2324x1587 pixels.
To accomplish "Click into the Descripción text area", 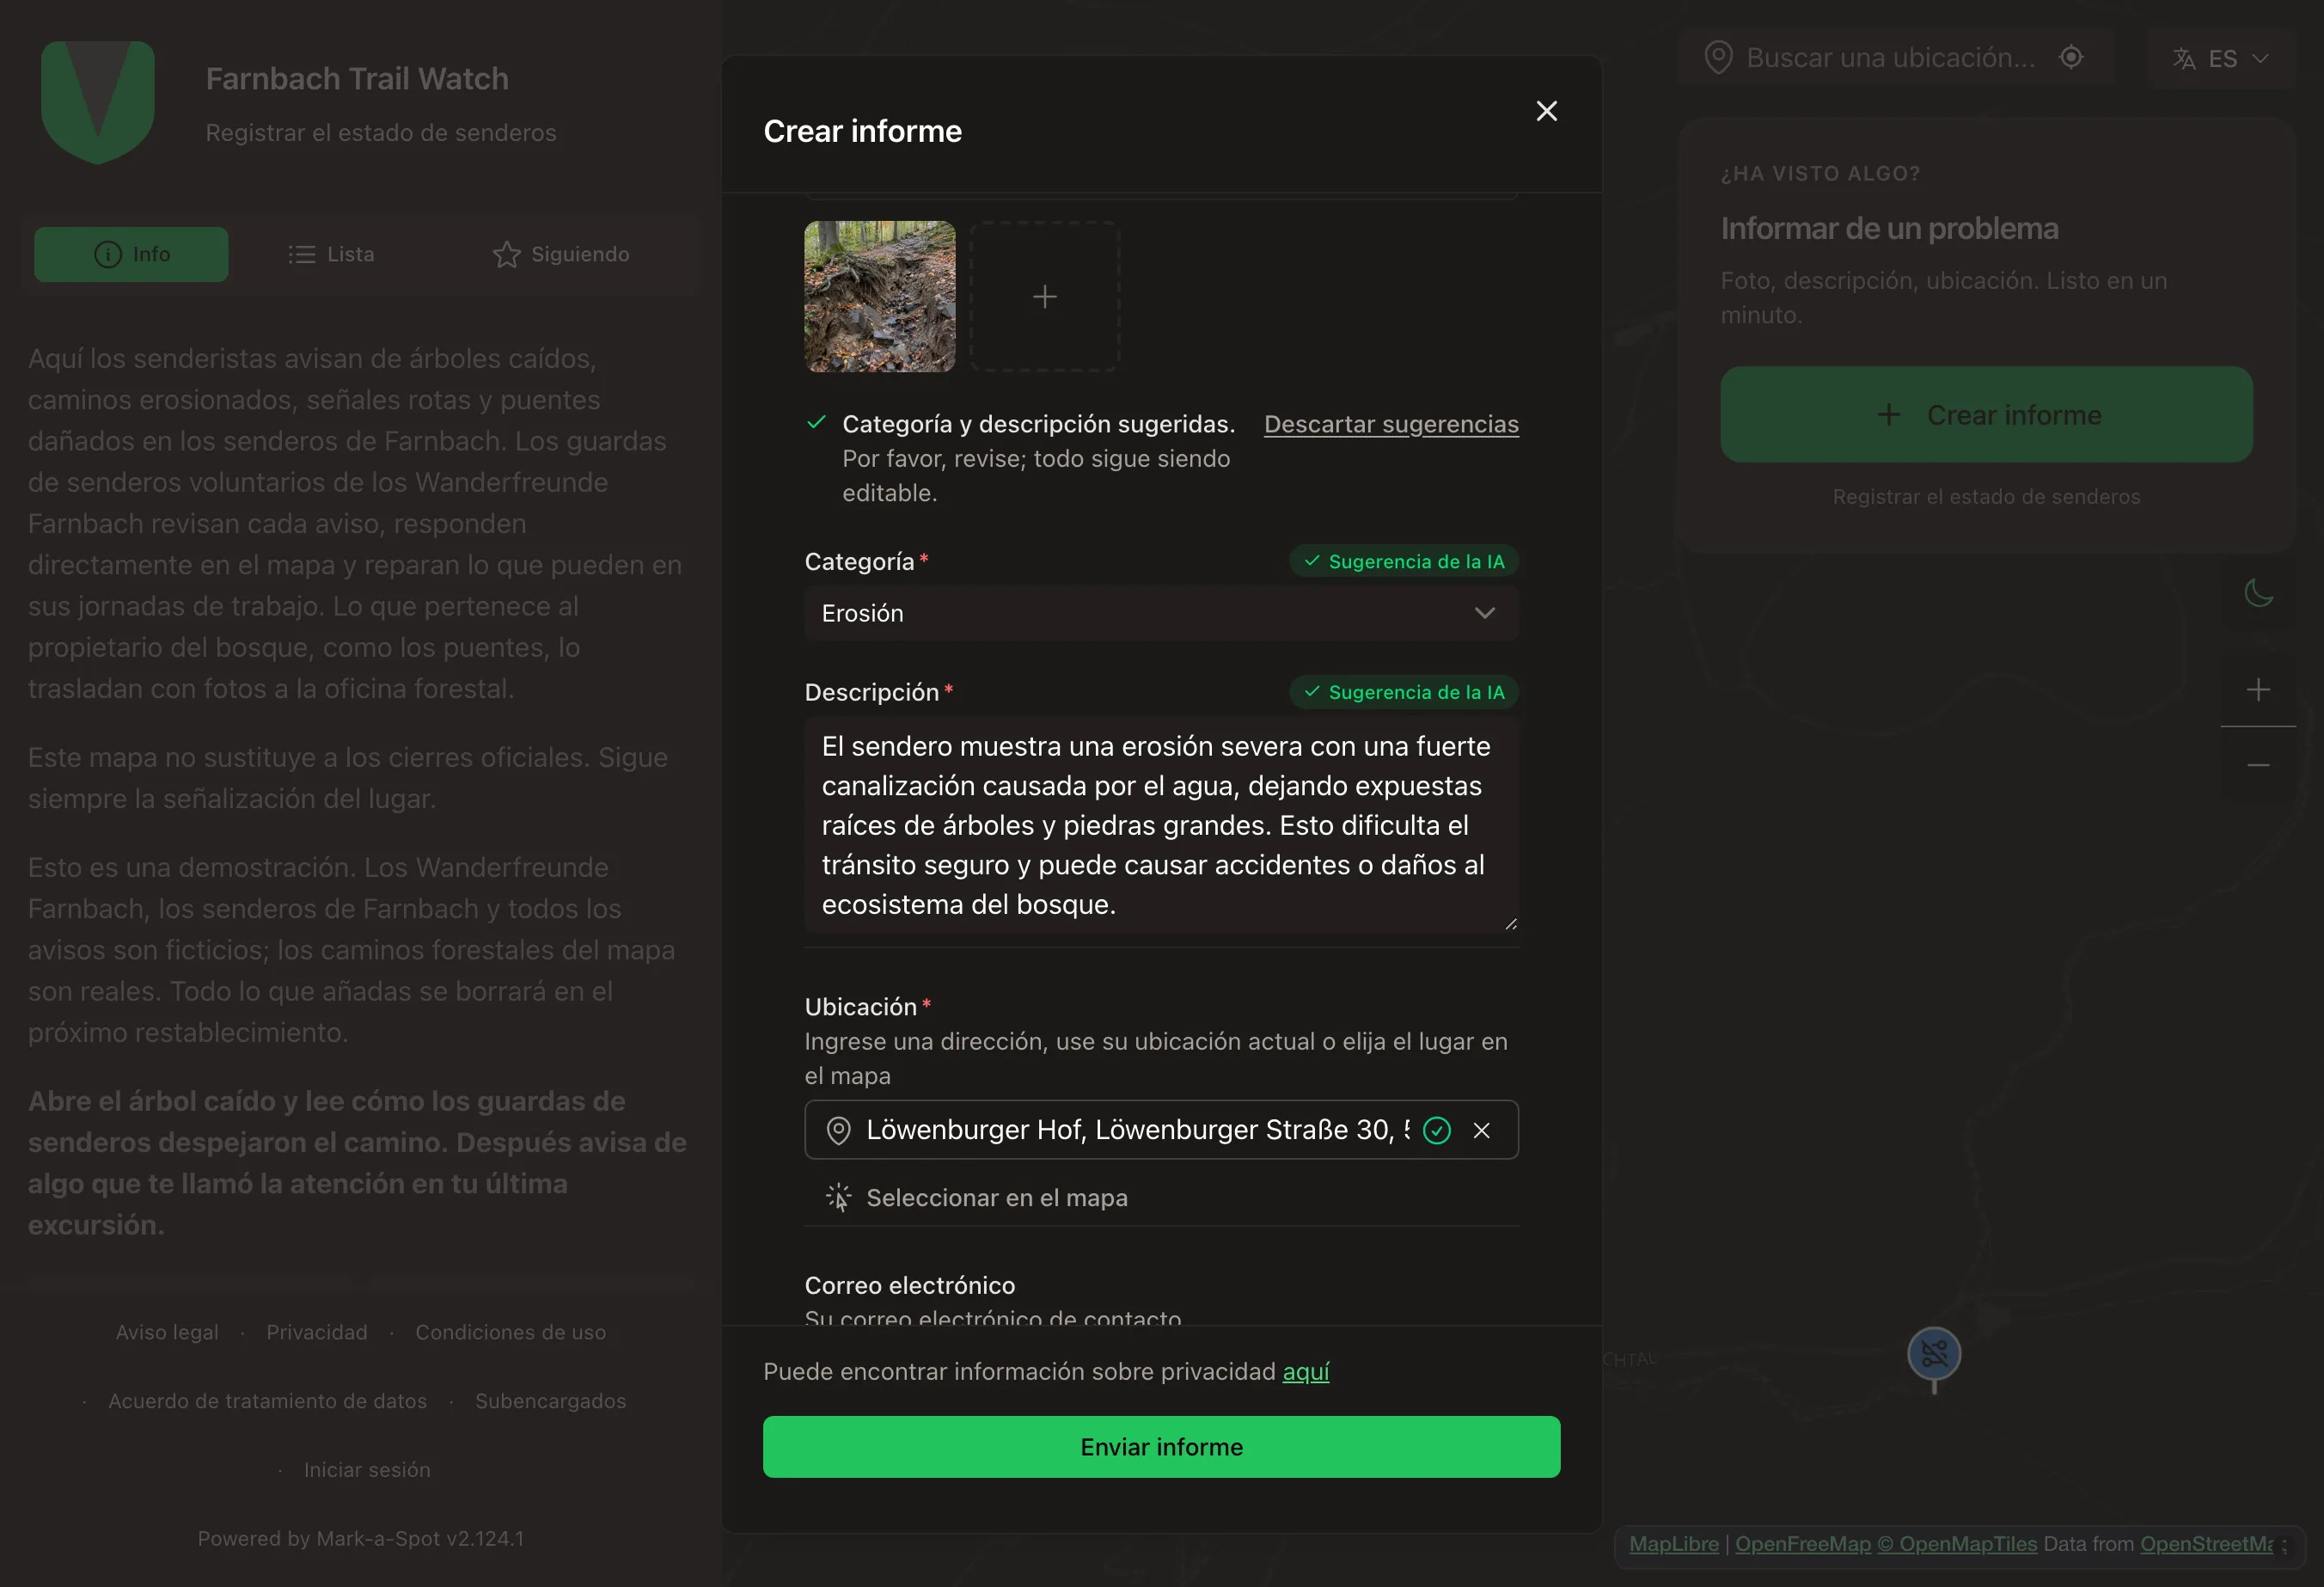I will (1161, 825).
